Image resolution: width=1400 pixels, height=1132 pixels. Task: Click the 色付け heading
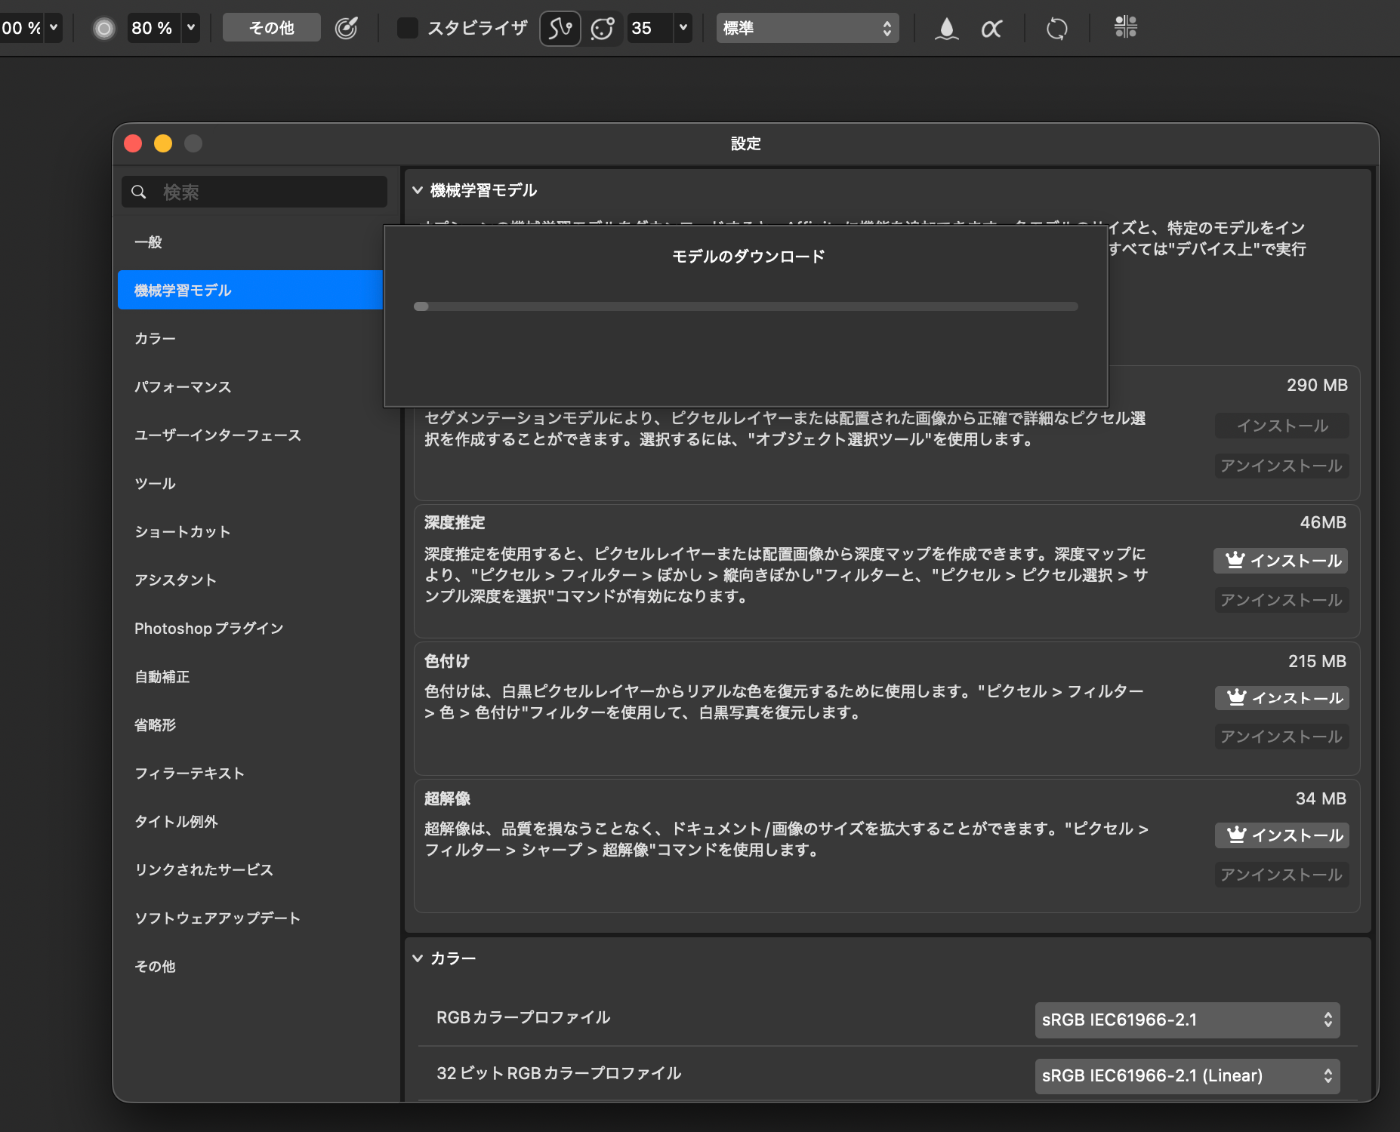447,661
